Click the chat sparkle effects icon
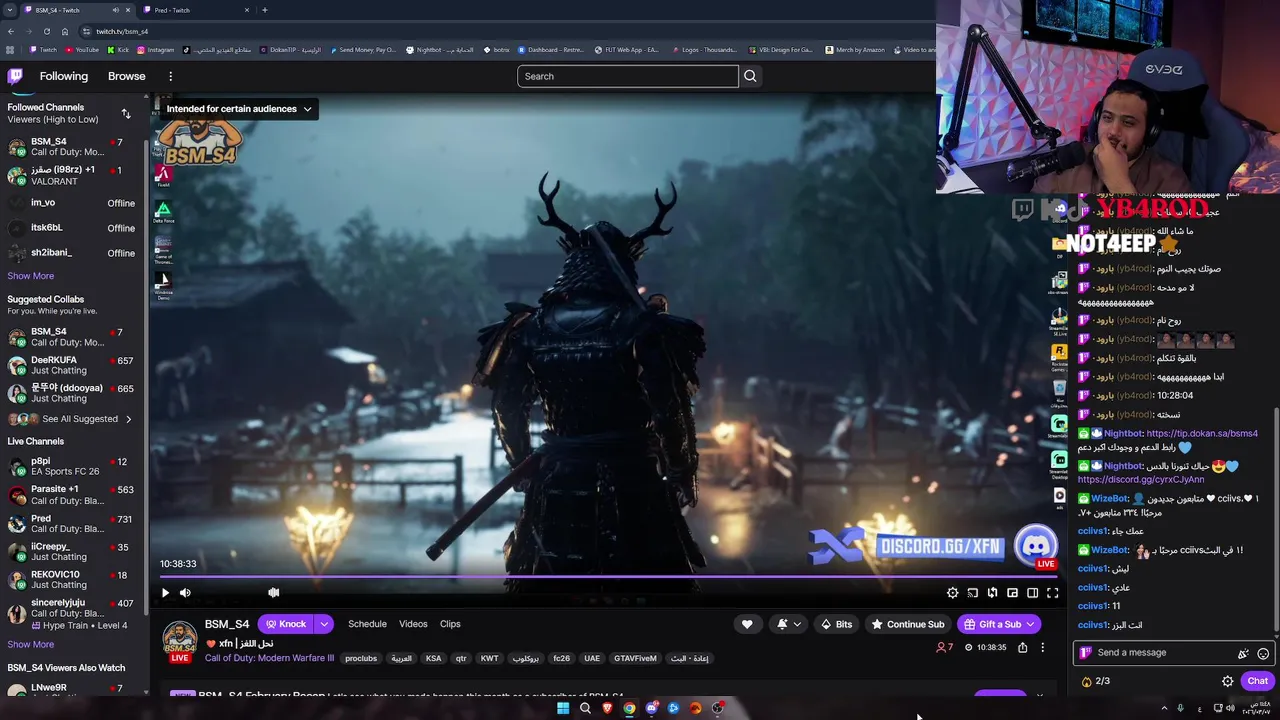Image resolution: width=1280 pixels, height=720 pixels. tap(1243, 653)
